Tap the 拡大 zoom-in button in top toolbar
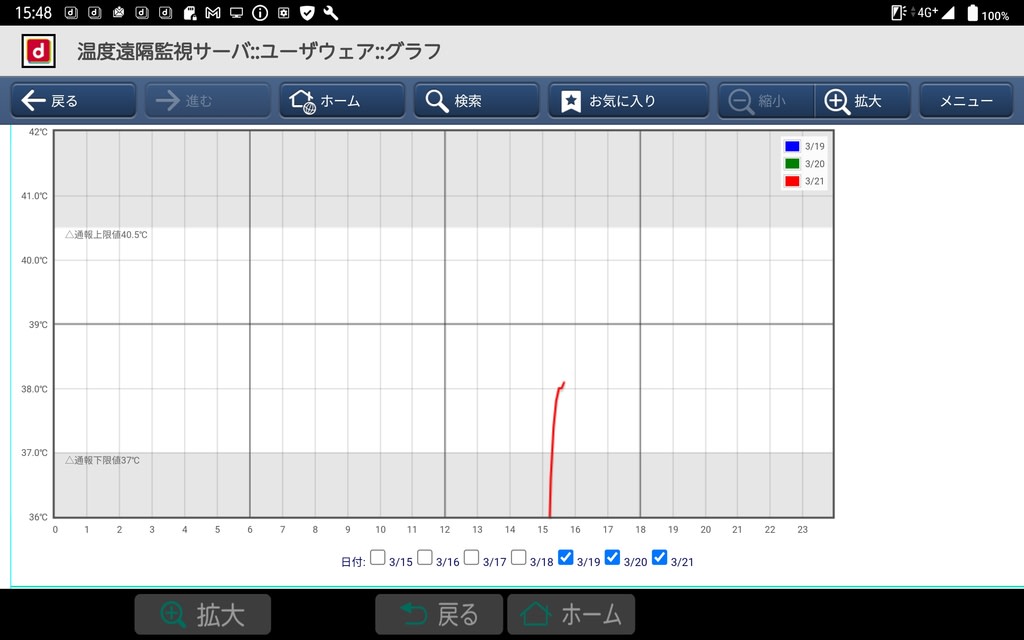The width and height of the screenshot is (1024, 640). (862, 101)
